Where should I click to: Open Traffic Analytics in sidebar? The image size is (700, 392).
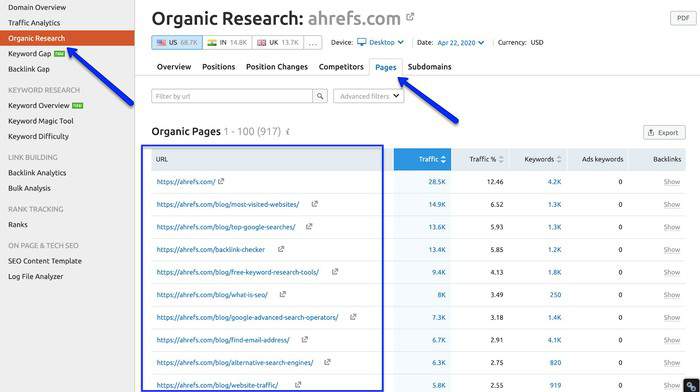(34, 23)
